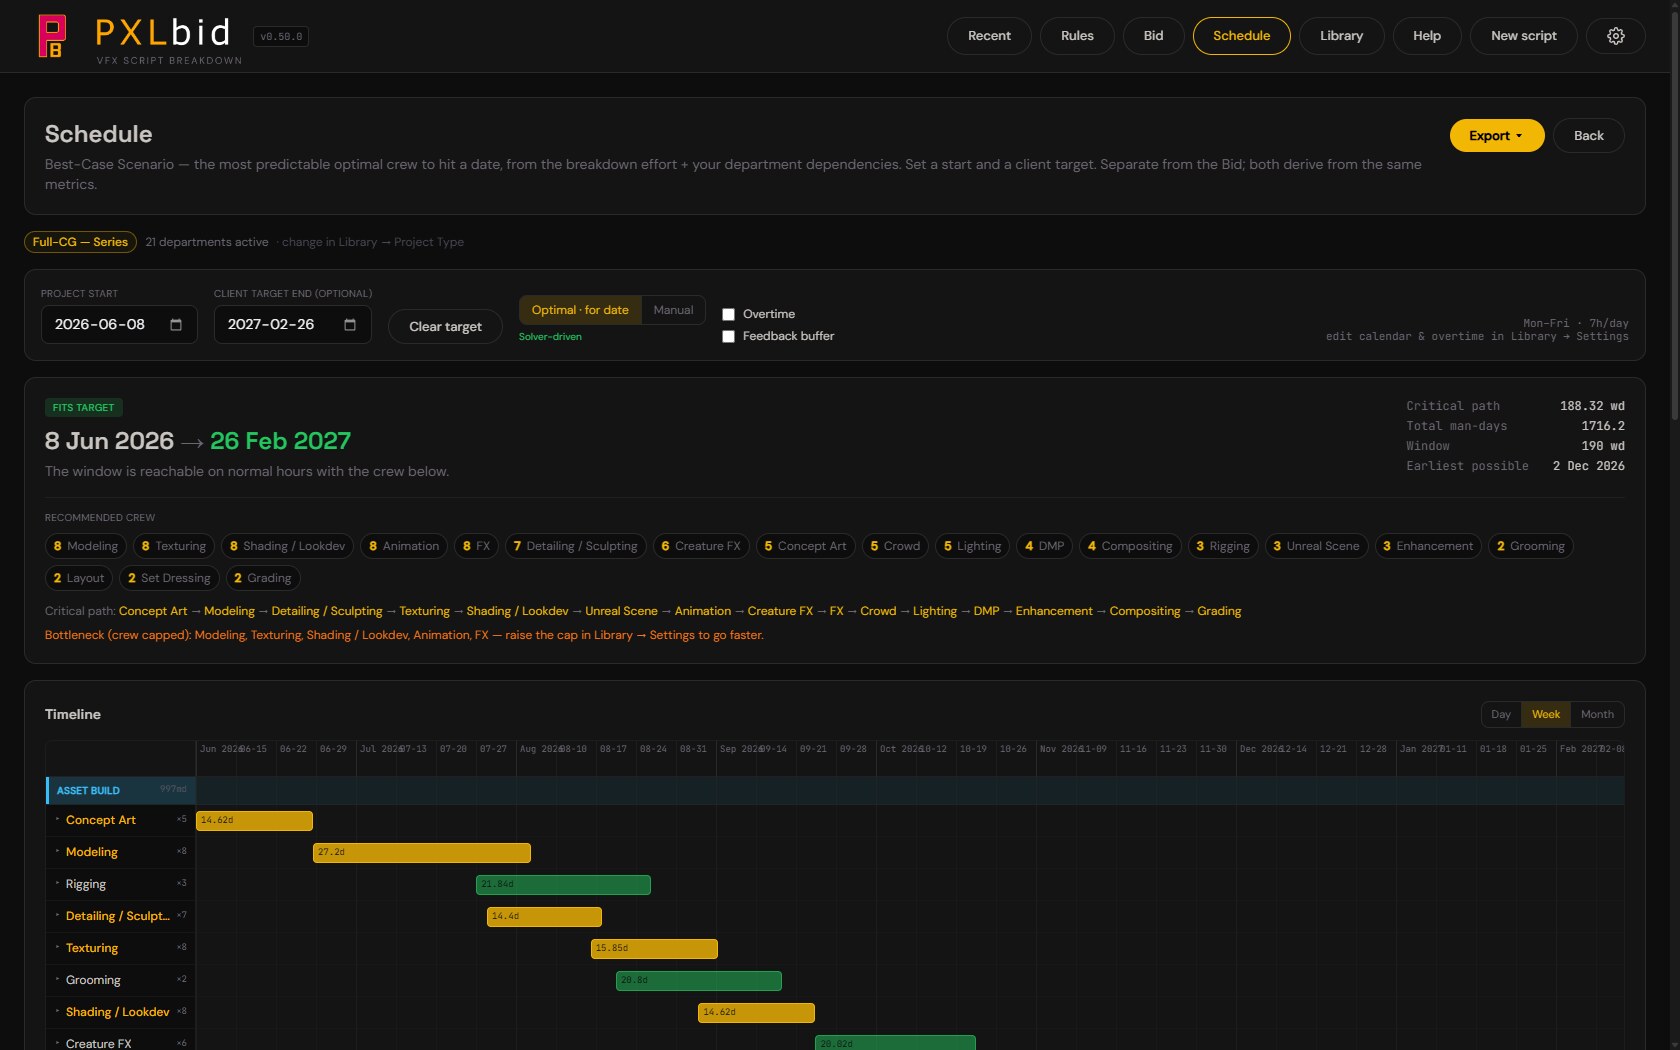Click the 2 Set Dressing crew chip
This screenshot has height=1050, width=1680.
[x=169, y=578]
